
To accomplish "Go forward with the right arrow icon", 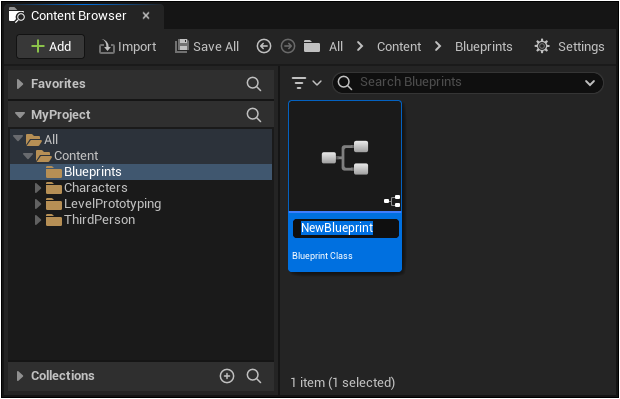I will (288, 46).
